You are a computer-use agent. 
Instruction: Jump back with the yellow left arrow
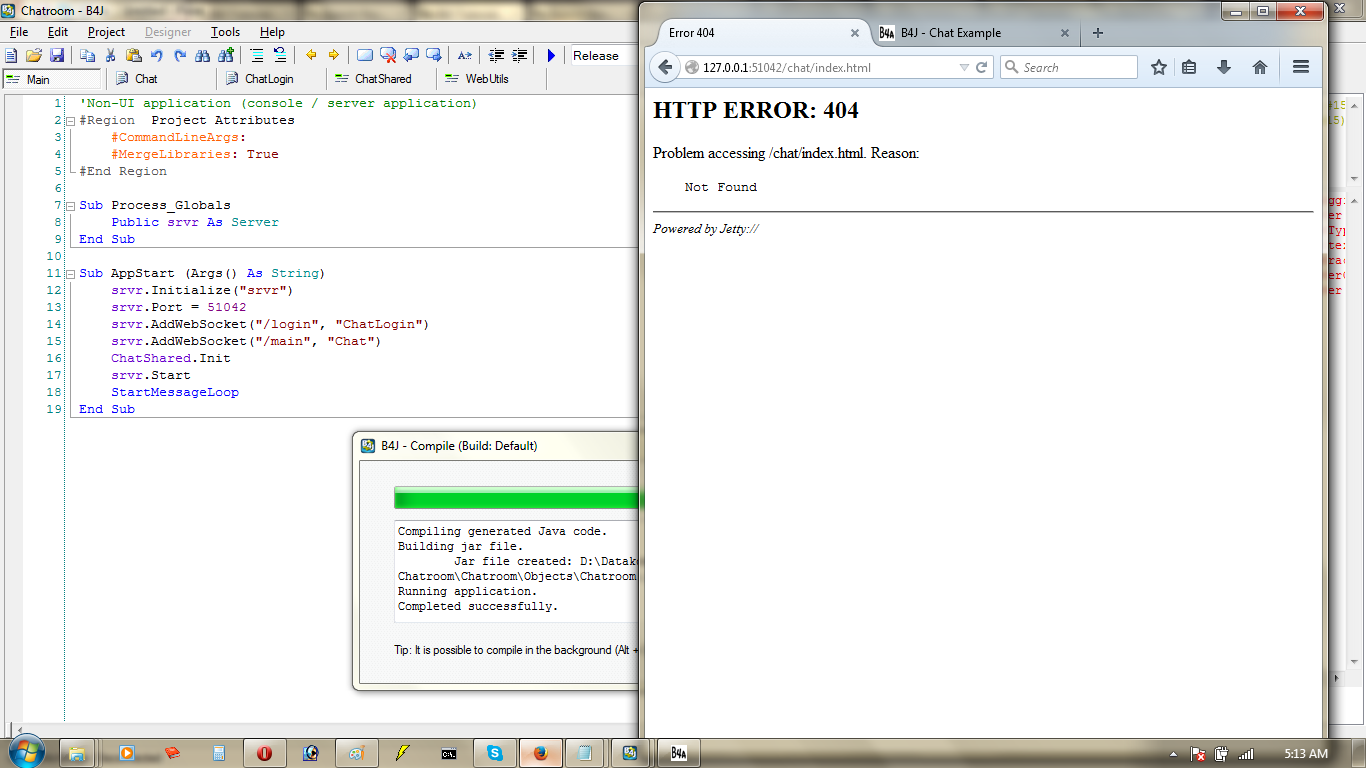click(x=311, y=56)
